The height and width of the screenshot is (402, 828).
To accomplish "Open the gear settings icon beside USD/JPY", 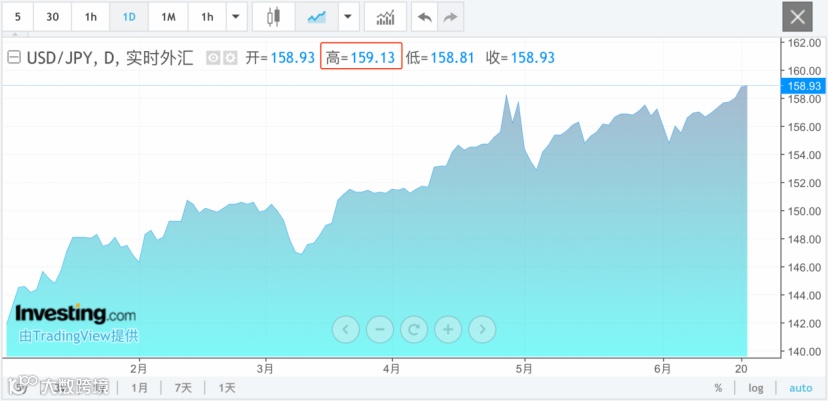I will pos(230,58).
